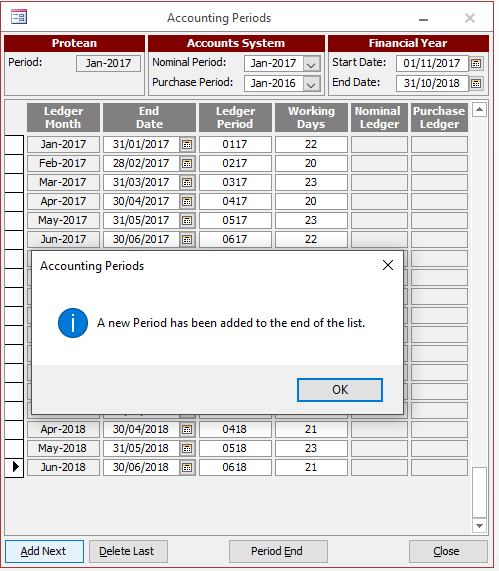
Task: Click the Period End button
Action: (278, 551)
